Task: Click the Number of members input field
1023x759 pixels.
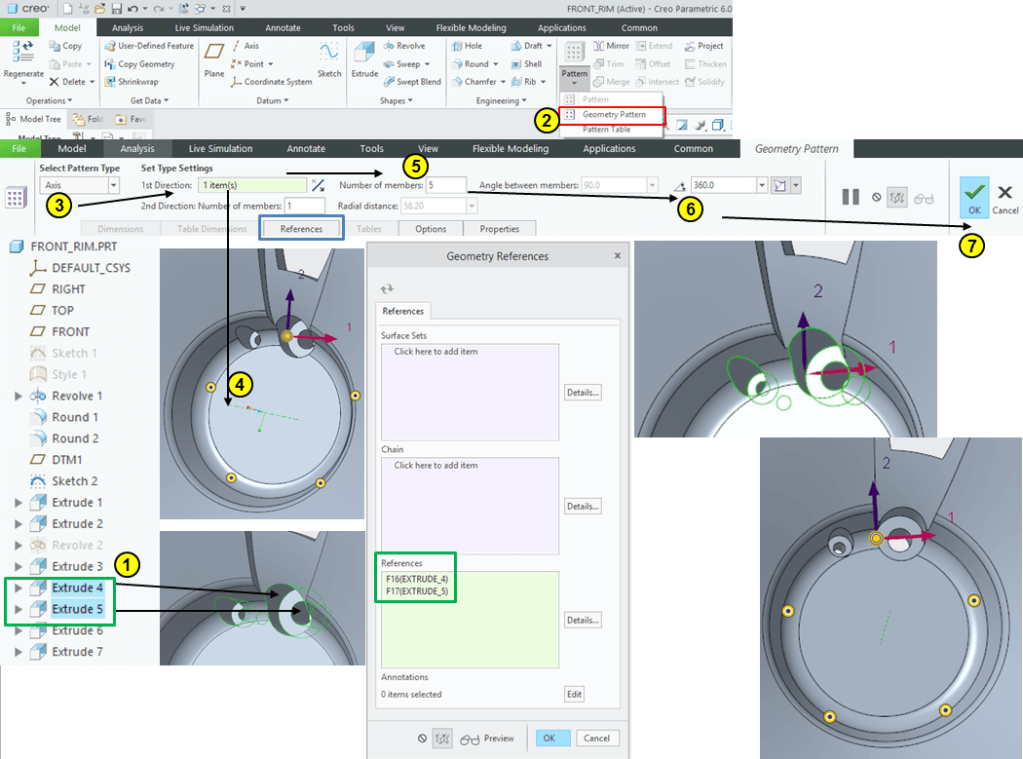Action: tap(446, 185)
